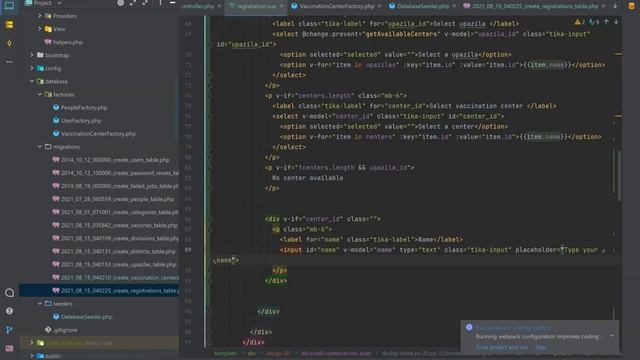Open the Database tool window on right stripe
Image resolution: width=640 pixels, height=360 pixels.
coord(631,6)
